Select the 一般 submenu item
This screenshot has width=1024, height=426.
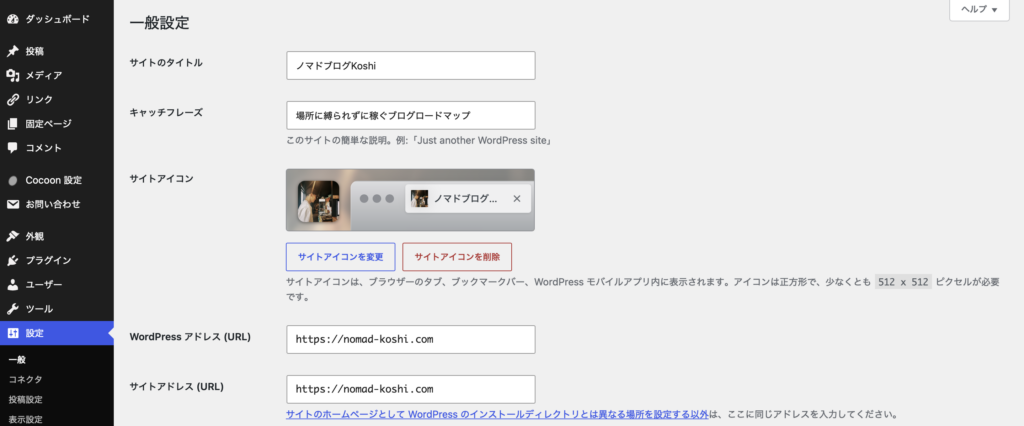click(17, 359)
